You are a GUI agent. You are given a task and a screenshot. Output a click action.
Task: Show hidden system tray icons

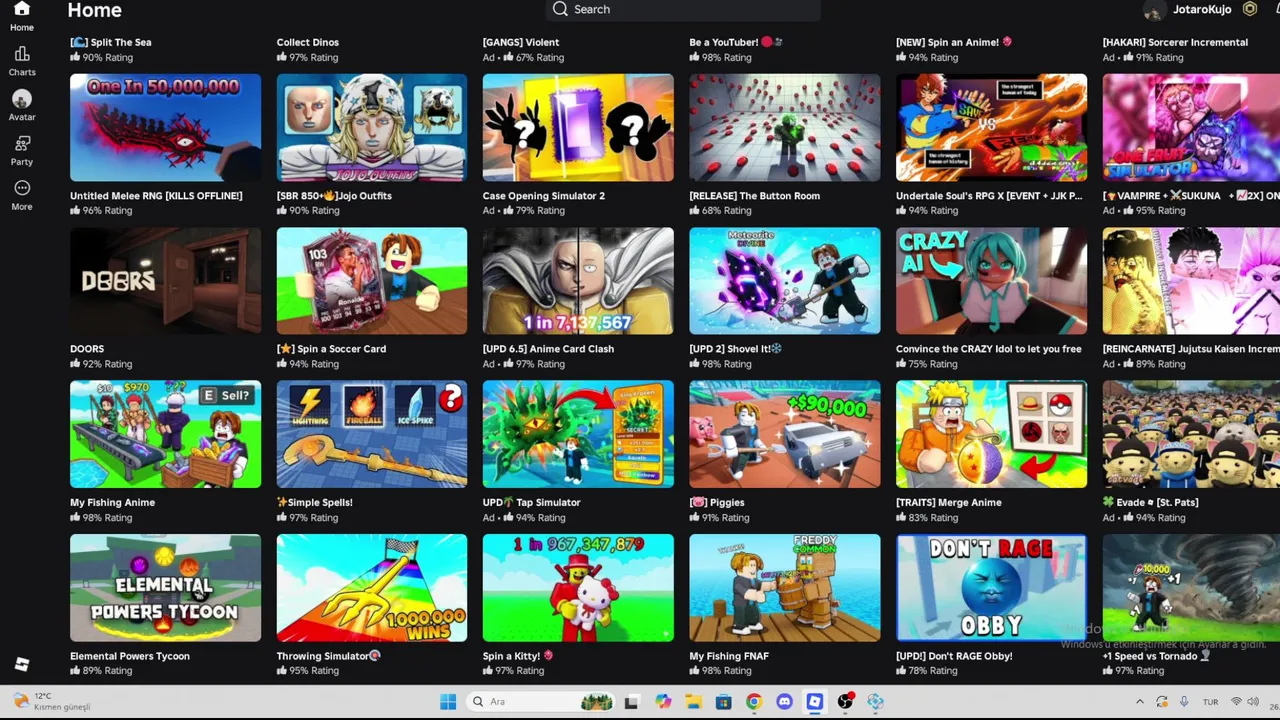(1139, 702)
